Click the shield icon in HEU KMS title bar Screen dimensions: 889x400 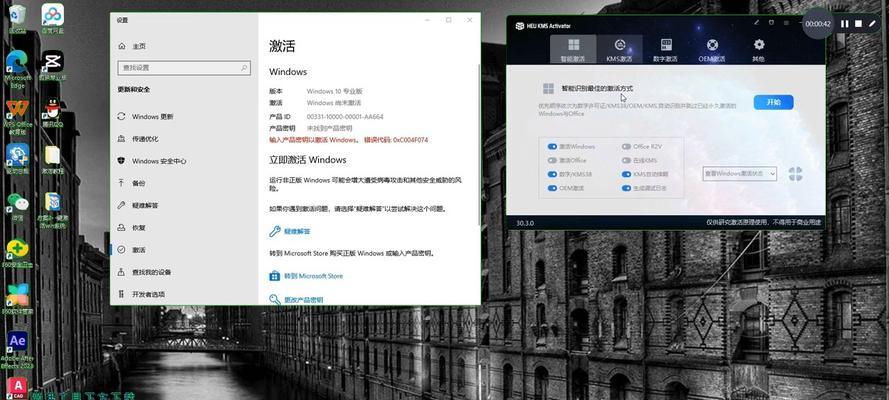point(771,23)
